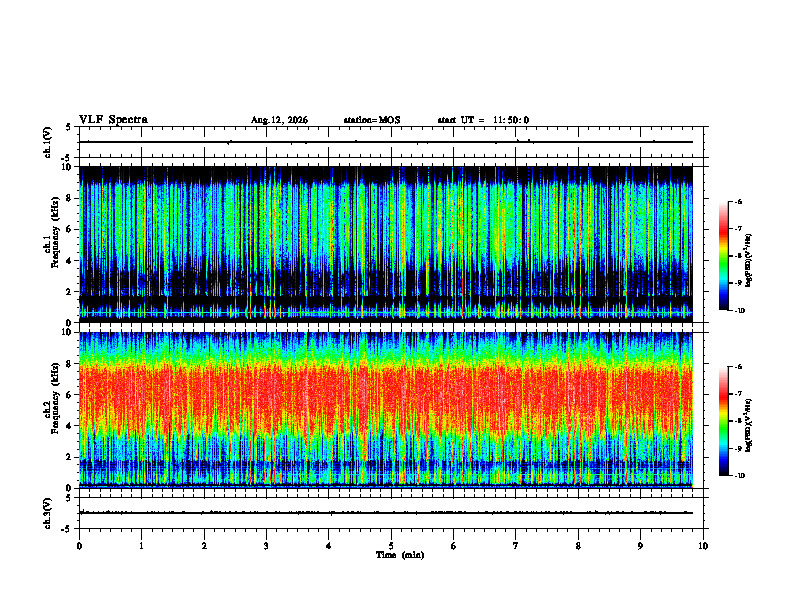
Task: Click the ch.1 spectrogram color bar
Action: tap(723, 256)
